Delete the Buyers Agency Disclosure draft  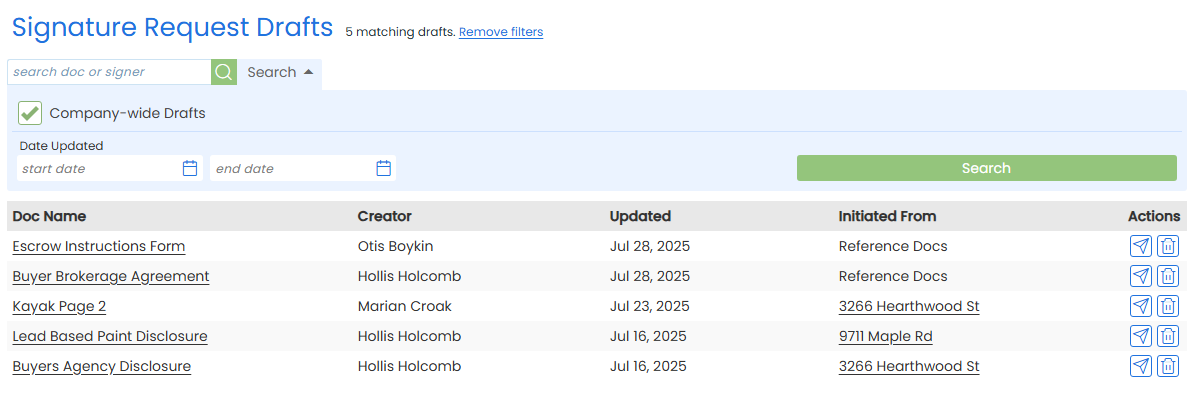click(1168, 366)
